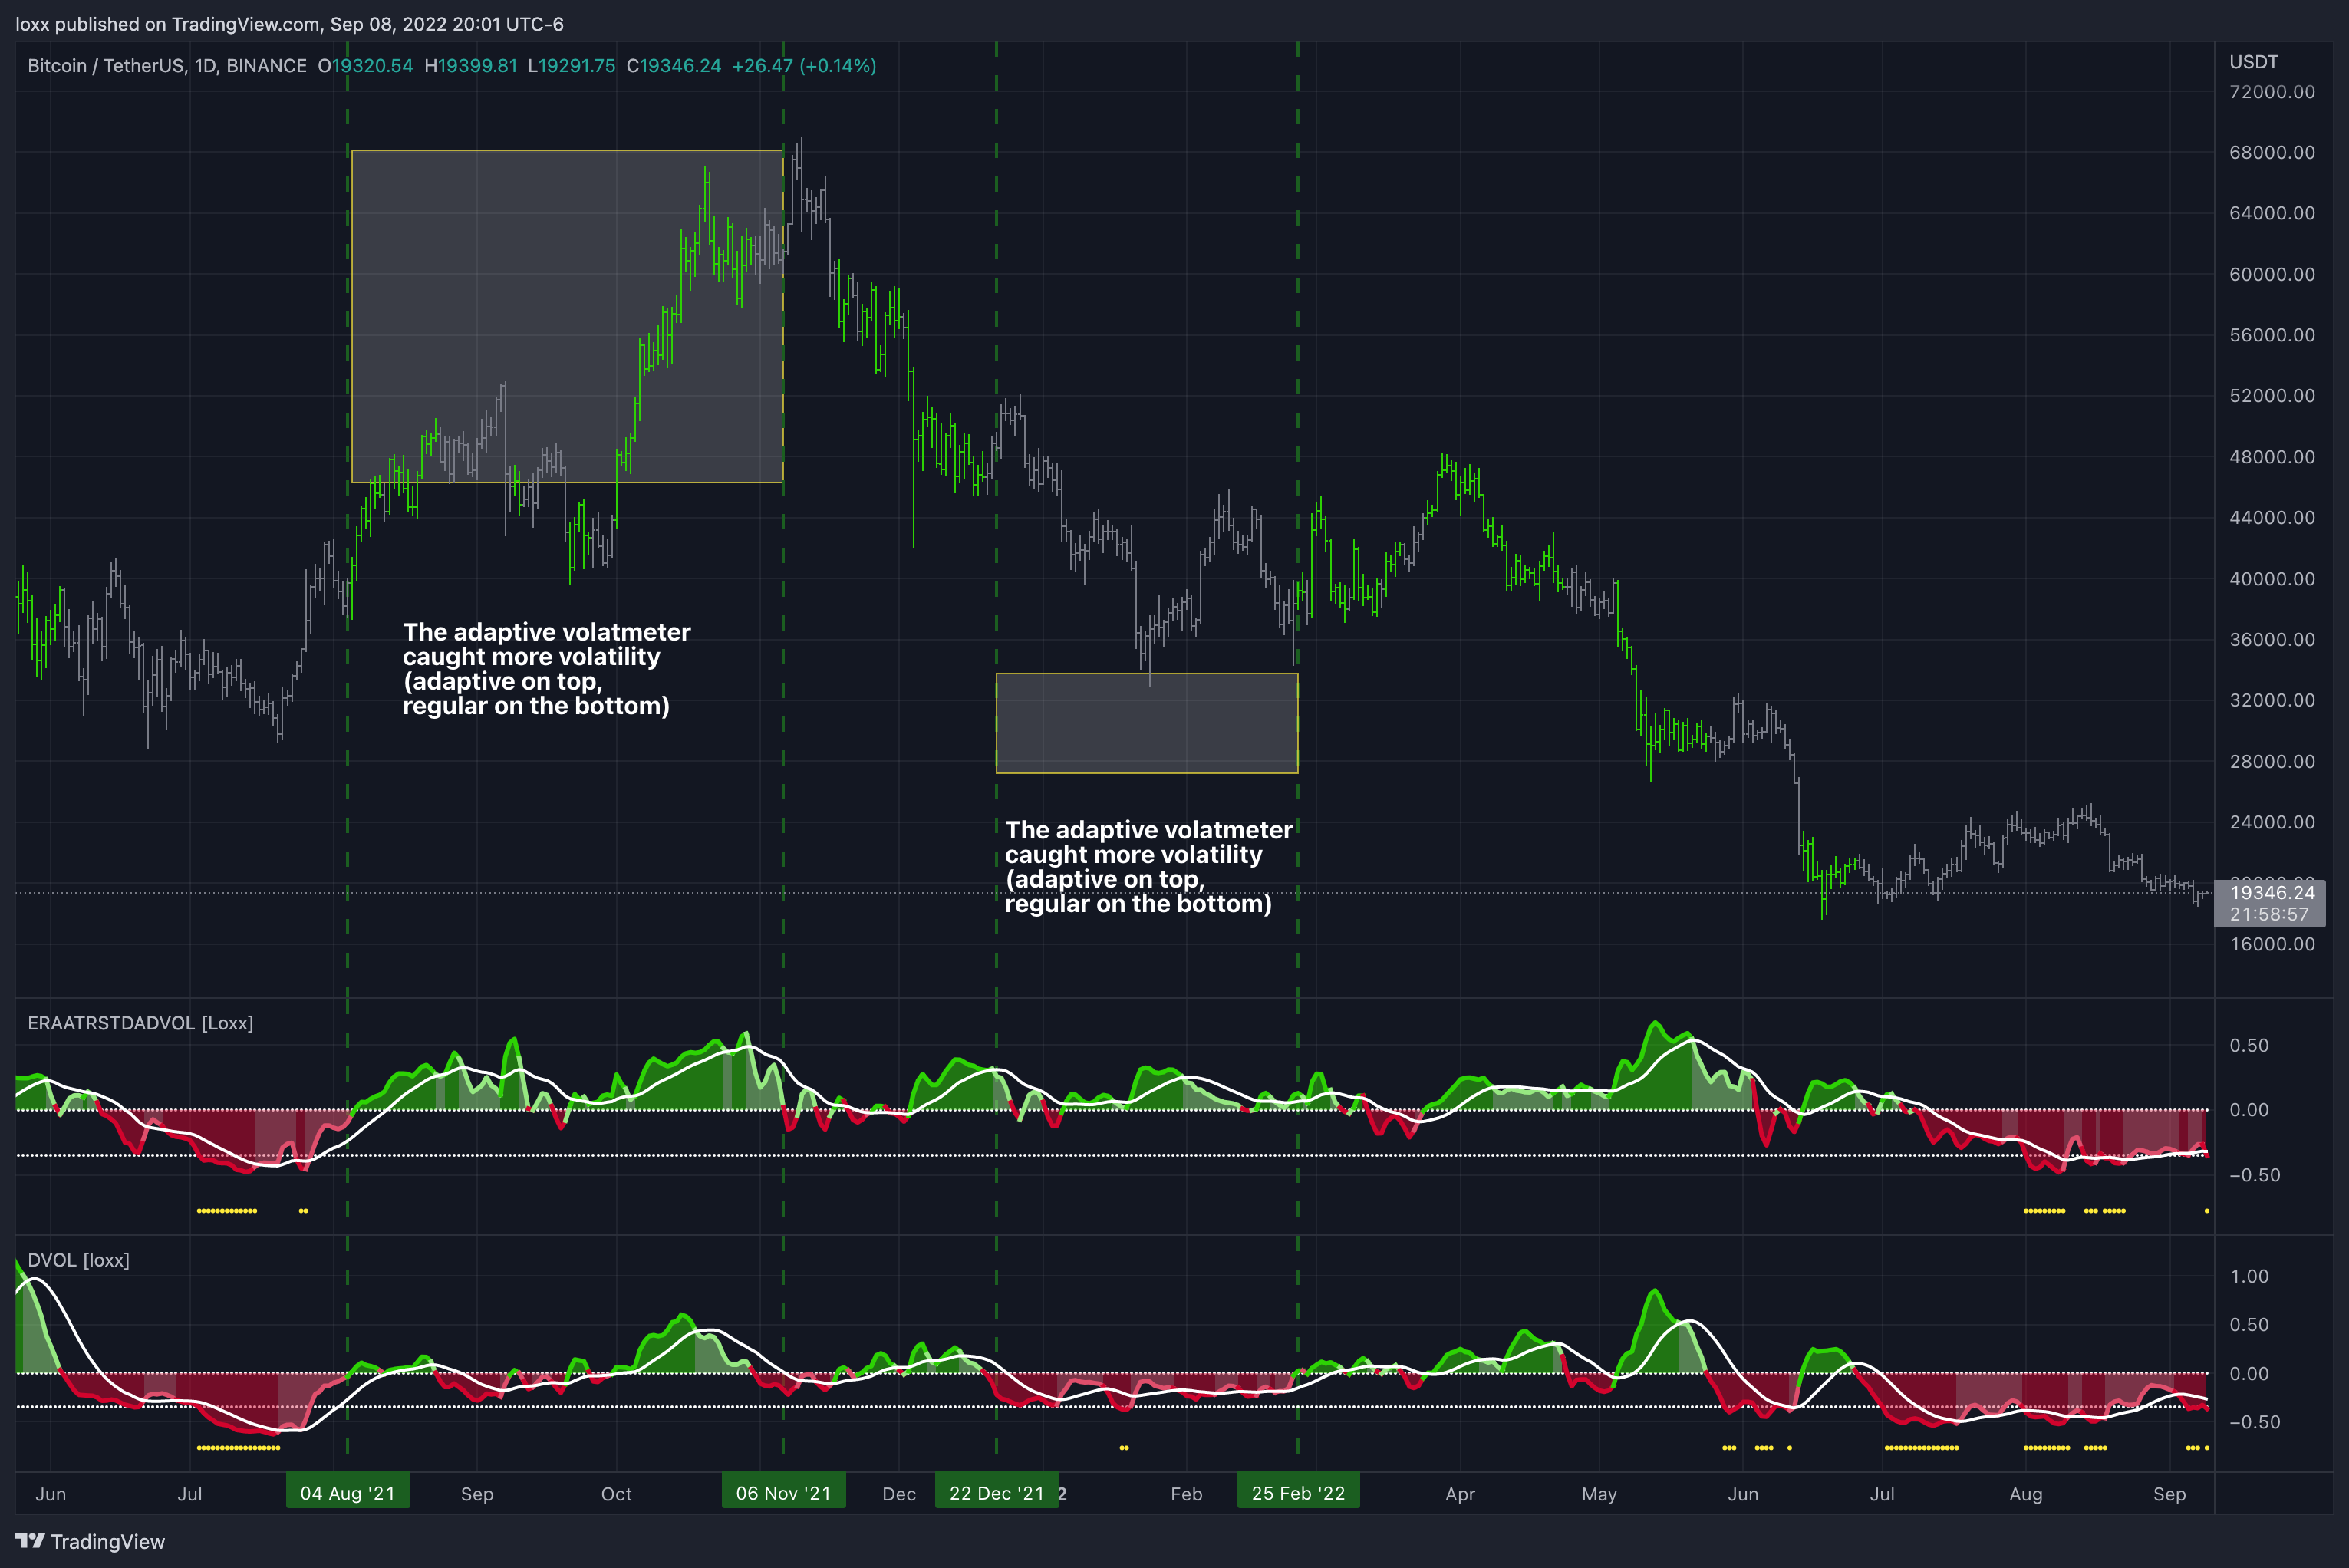Image resolution: width=2349 pixels, height=1568 pixels.
Task: Click the 64000.00 price axis label
Action: [2272, 213]
